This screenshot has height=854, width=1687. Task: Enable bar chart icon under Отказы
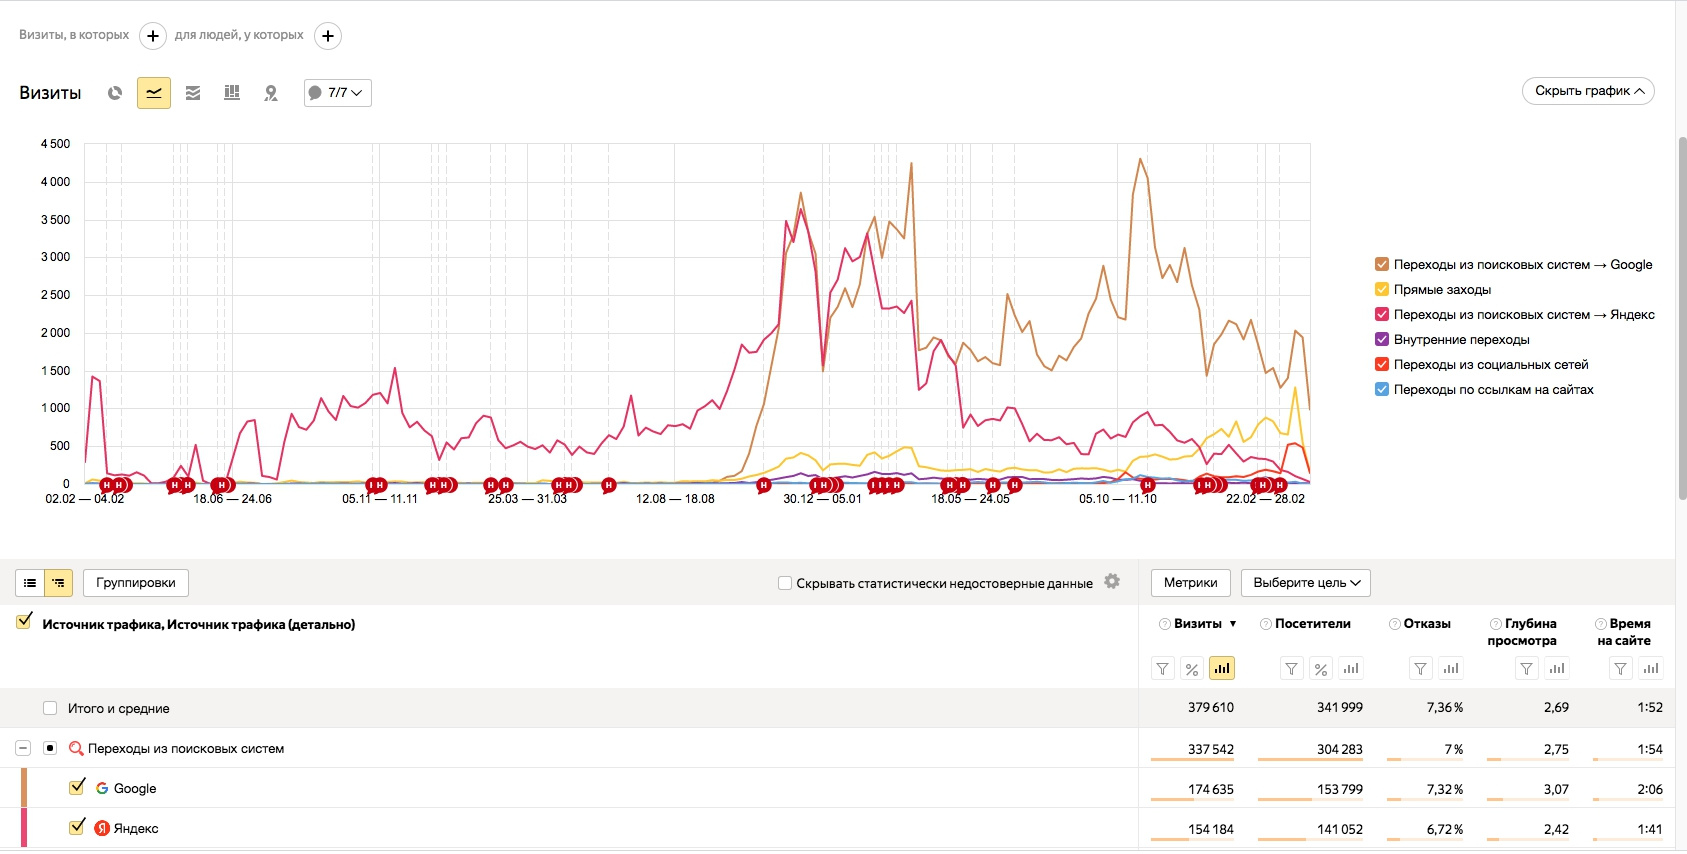click(x=1451, y=669)
